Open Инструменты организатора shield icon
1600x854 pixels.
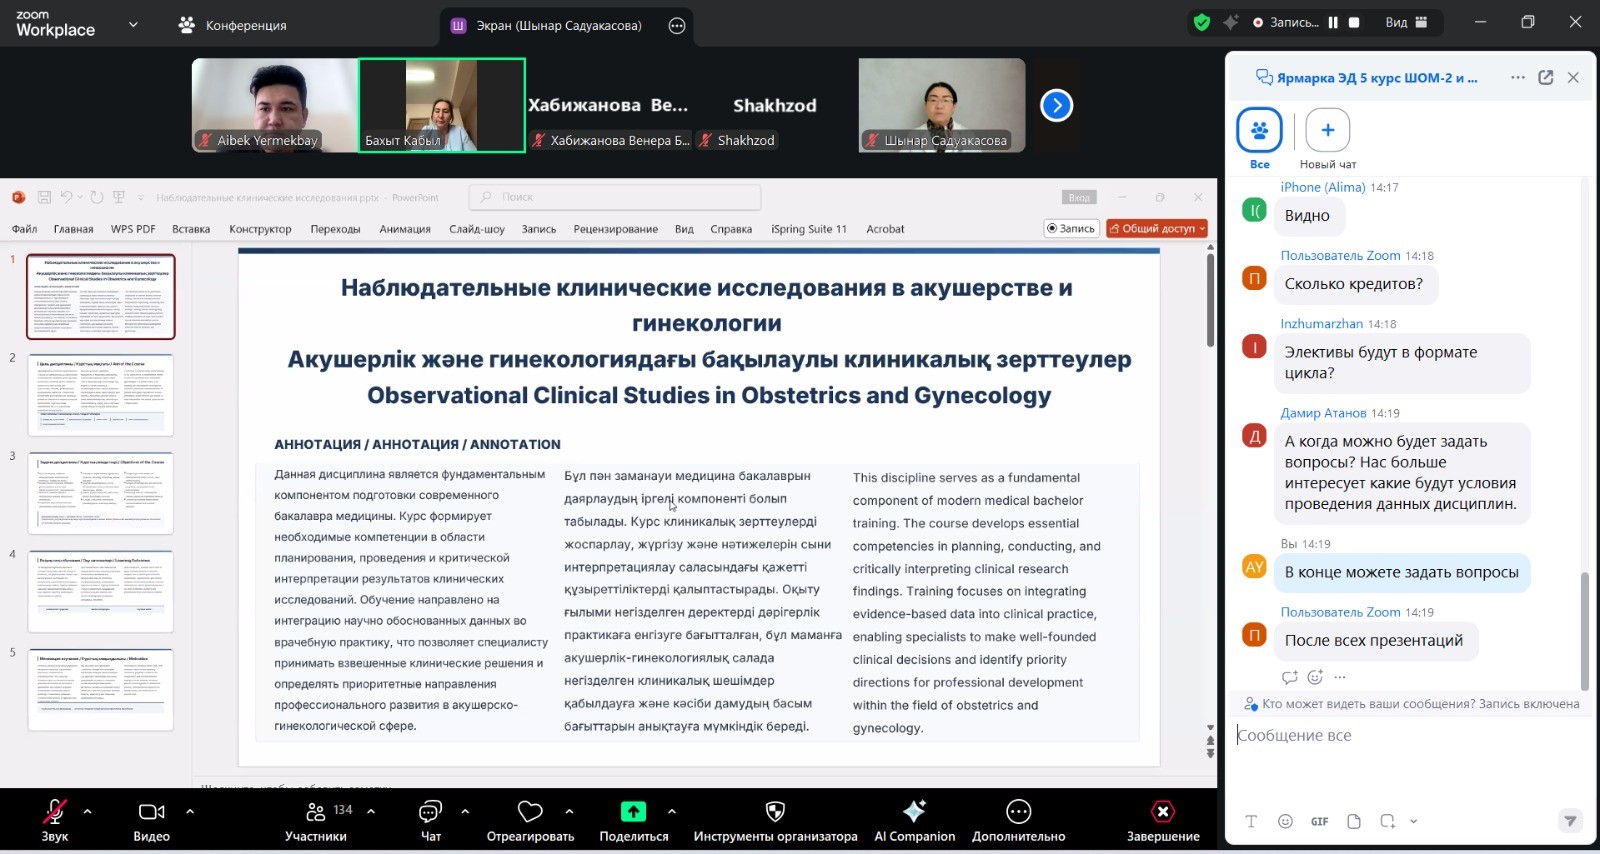pyautogui.click(x=775, y=811)
